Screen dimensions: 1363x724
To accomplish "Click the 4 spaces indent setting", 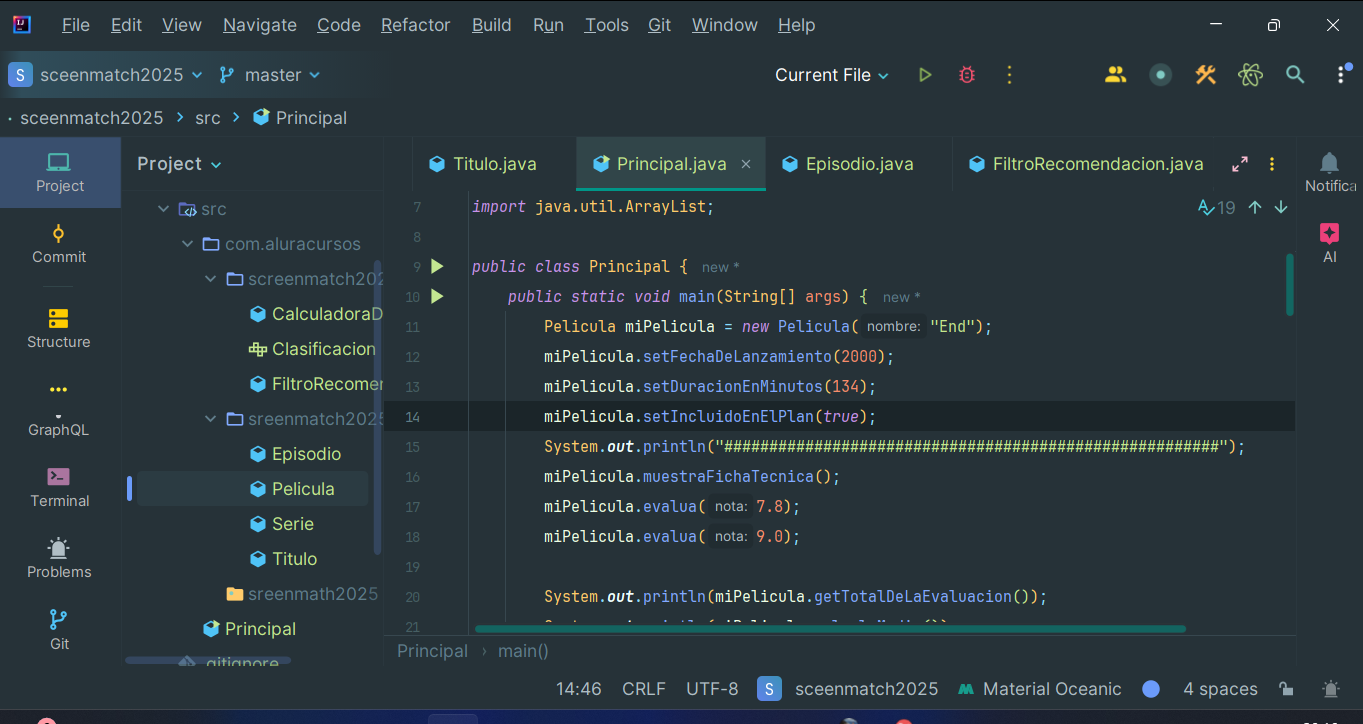I will coord(1220,689).
